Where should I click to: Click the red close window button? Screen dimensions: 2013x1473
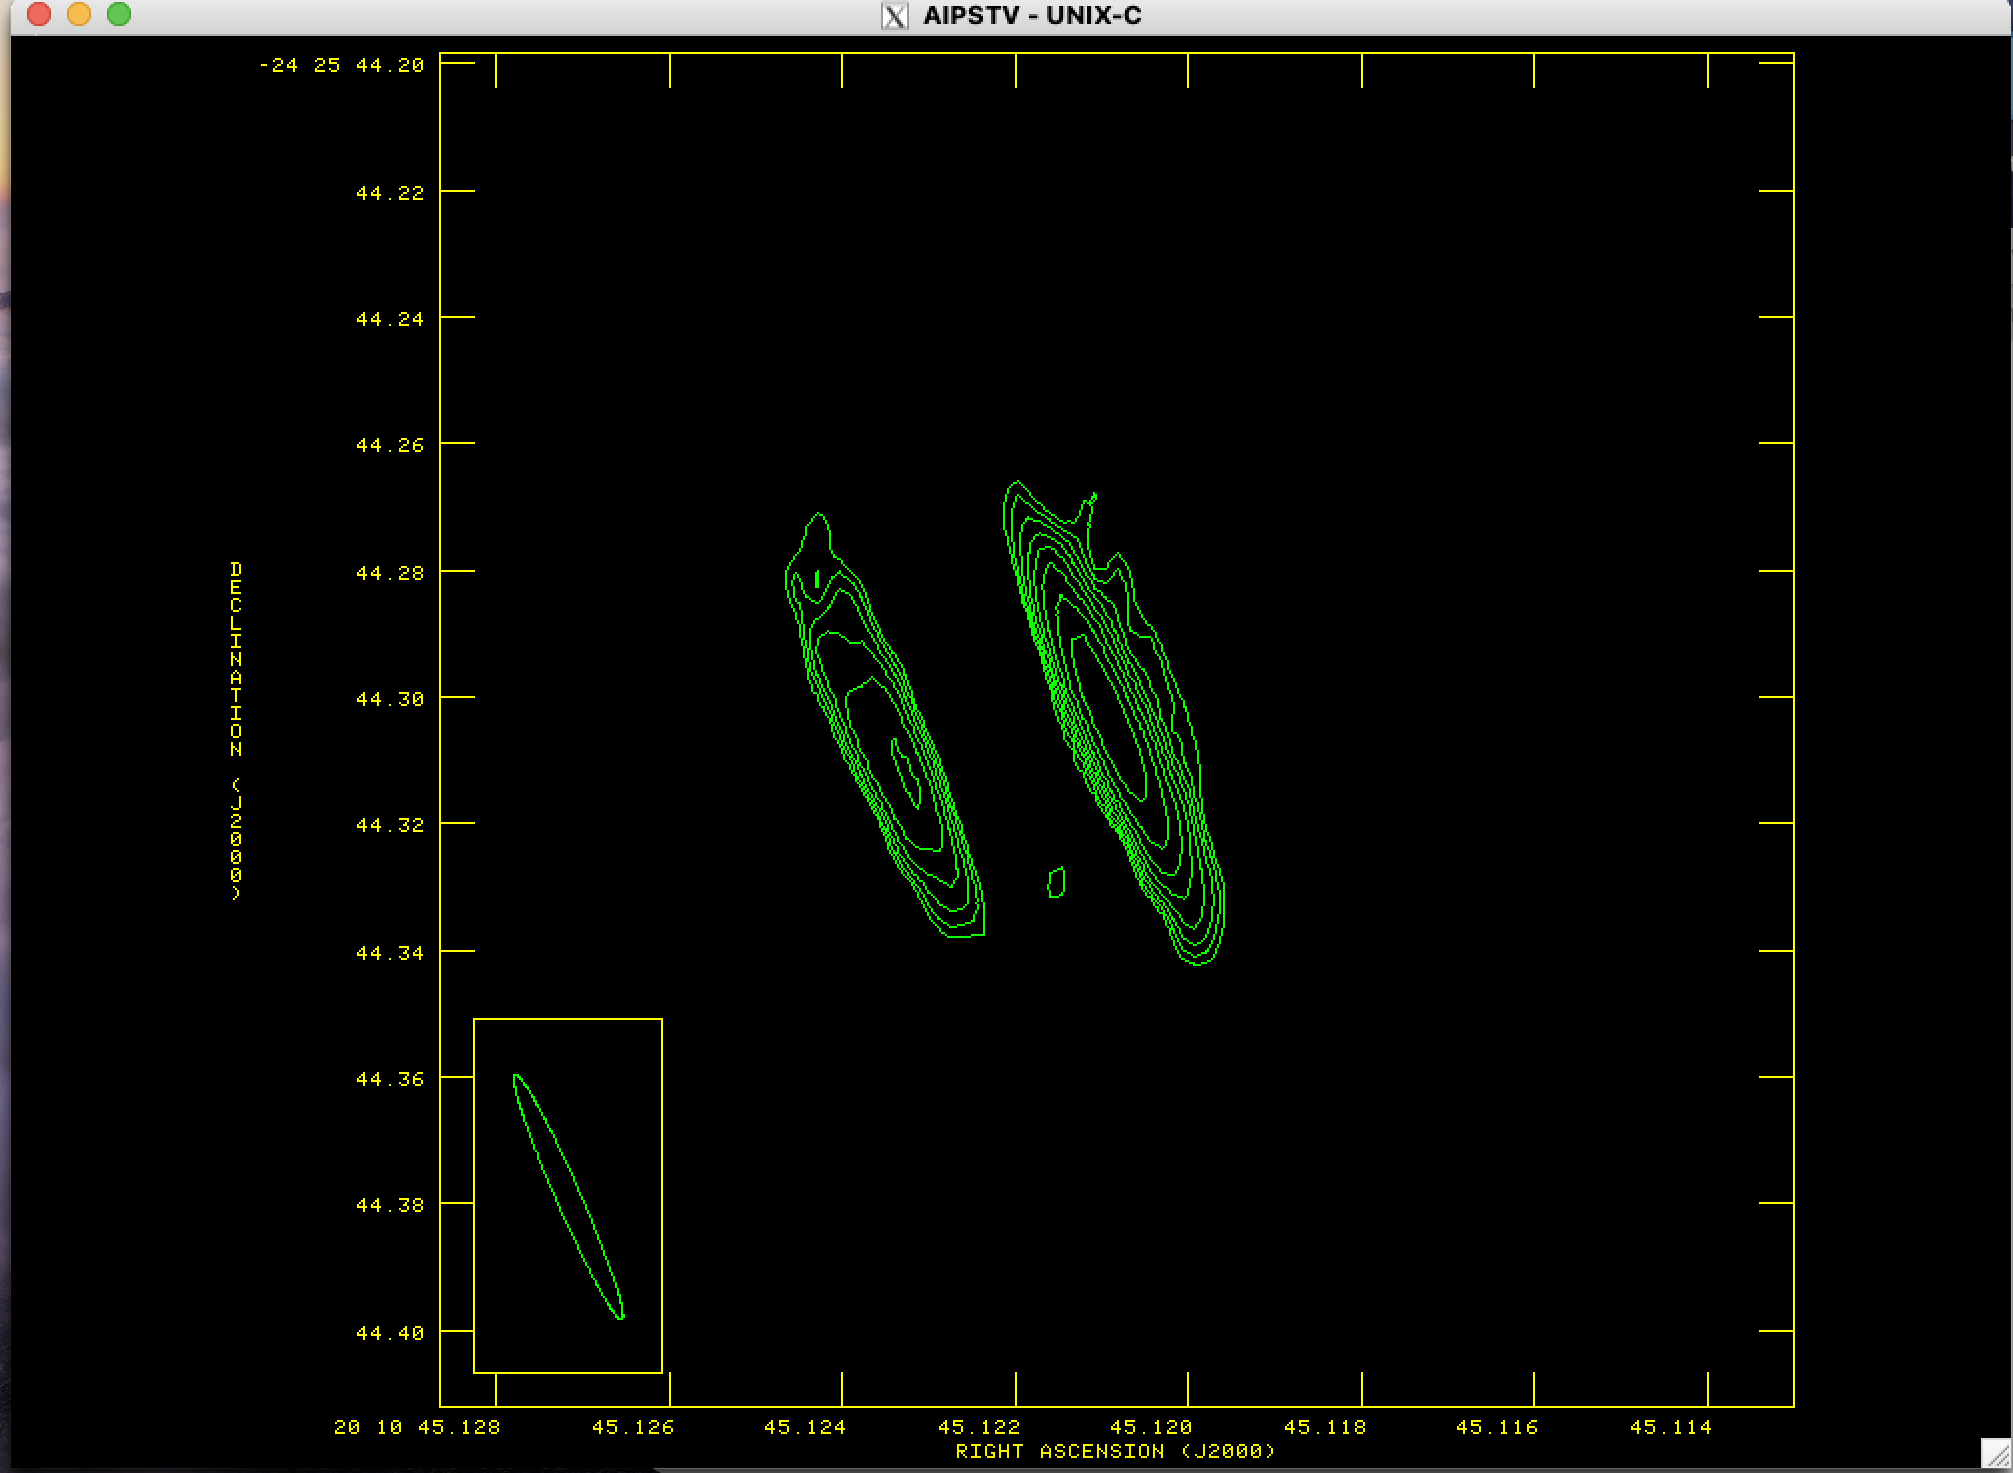[39, 14]
